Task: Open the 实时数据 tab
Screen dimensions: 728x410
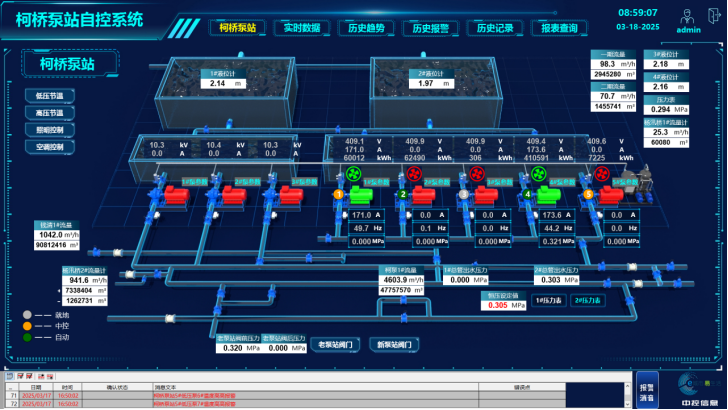Action: (x=301, y=28)
